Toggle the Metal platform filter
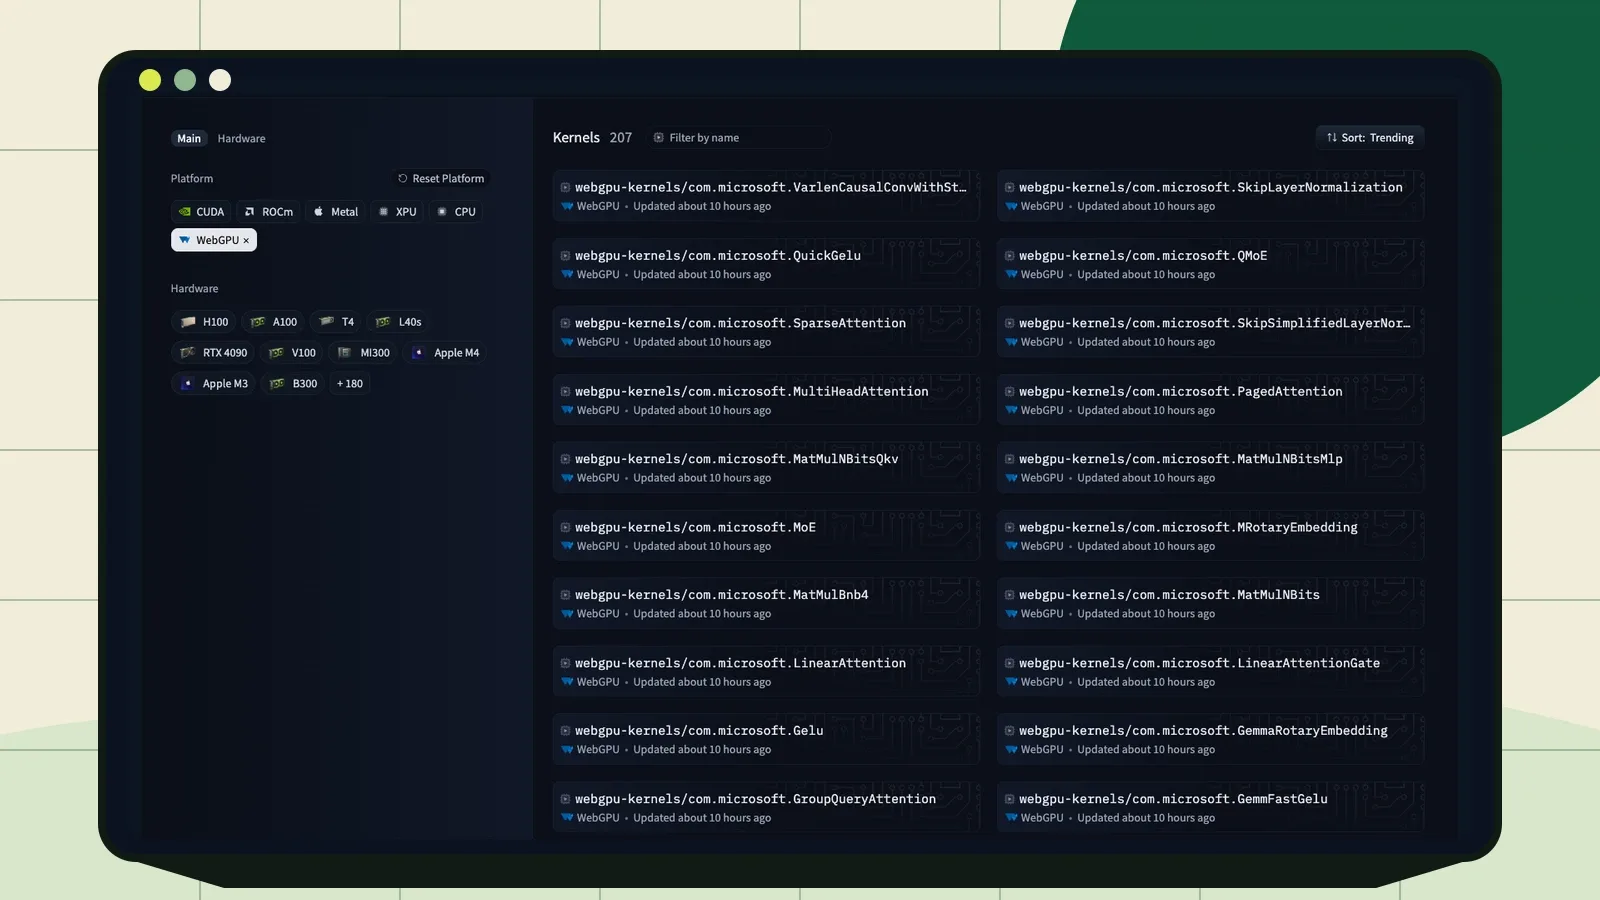Viewport: 1600px width, 900px height. [336, 212]
